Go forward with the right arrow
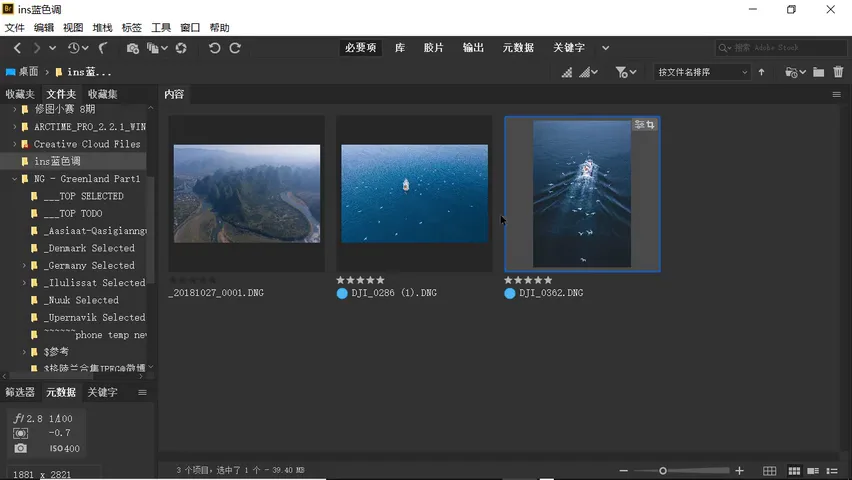The image size is (852, 480). (36, 48)
